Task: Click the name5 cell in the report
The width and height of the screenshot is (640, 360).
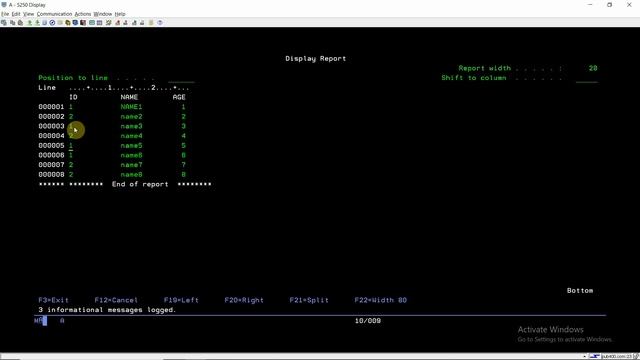Action: [131, 146]
